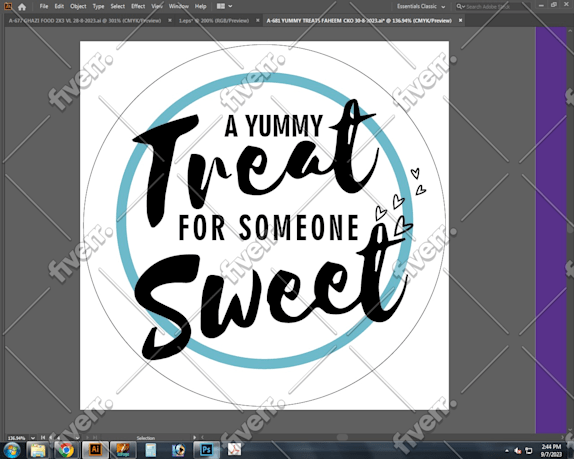Go to first artboard button
The height and width of the screenshot is (459, 574).
[x=43, y=437]
